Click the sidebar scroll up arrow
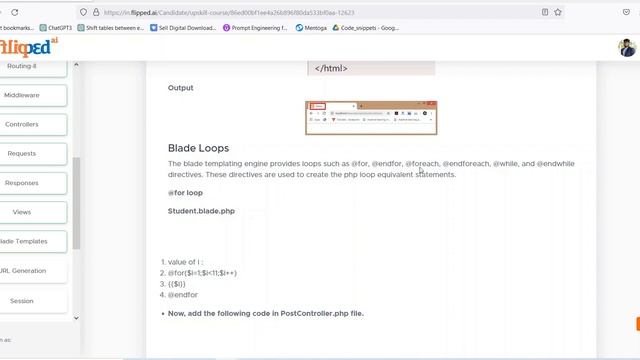The image size is (640, 360). tap(76, 64)
